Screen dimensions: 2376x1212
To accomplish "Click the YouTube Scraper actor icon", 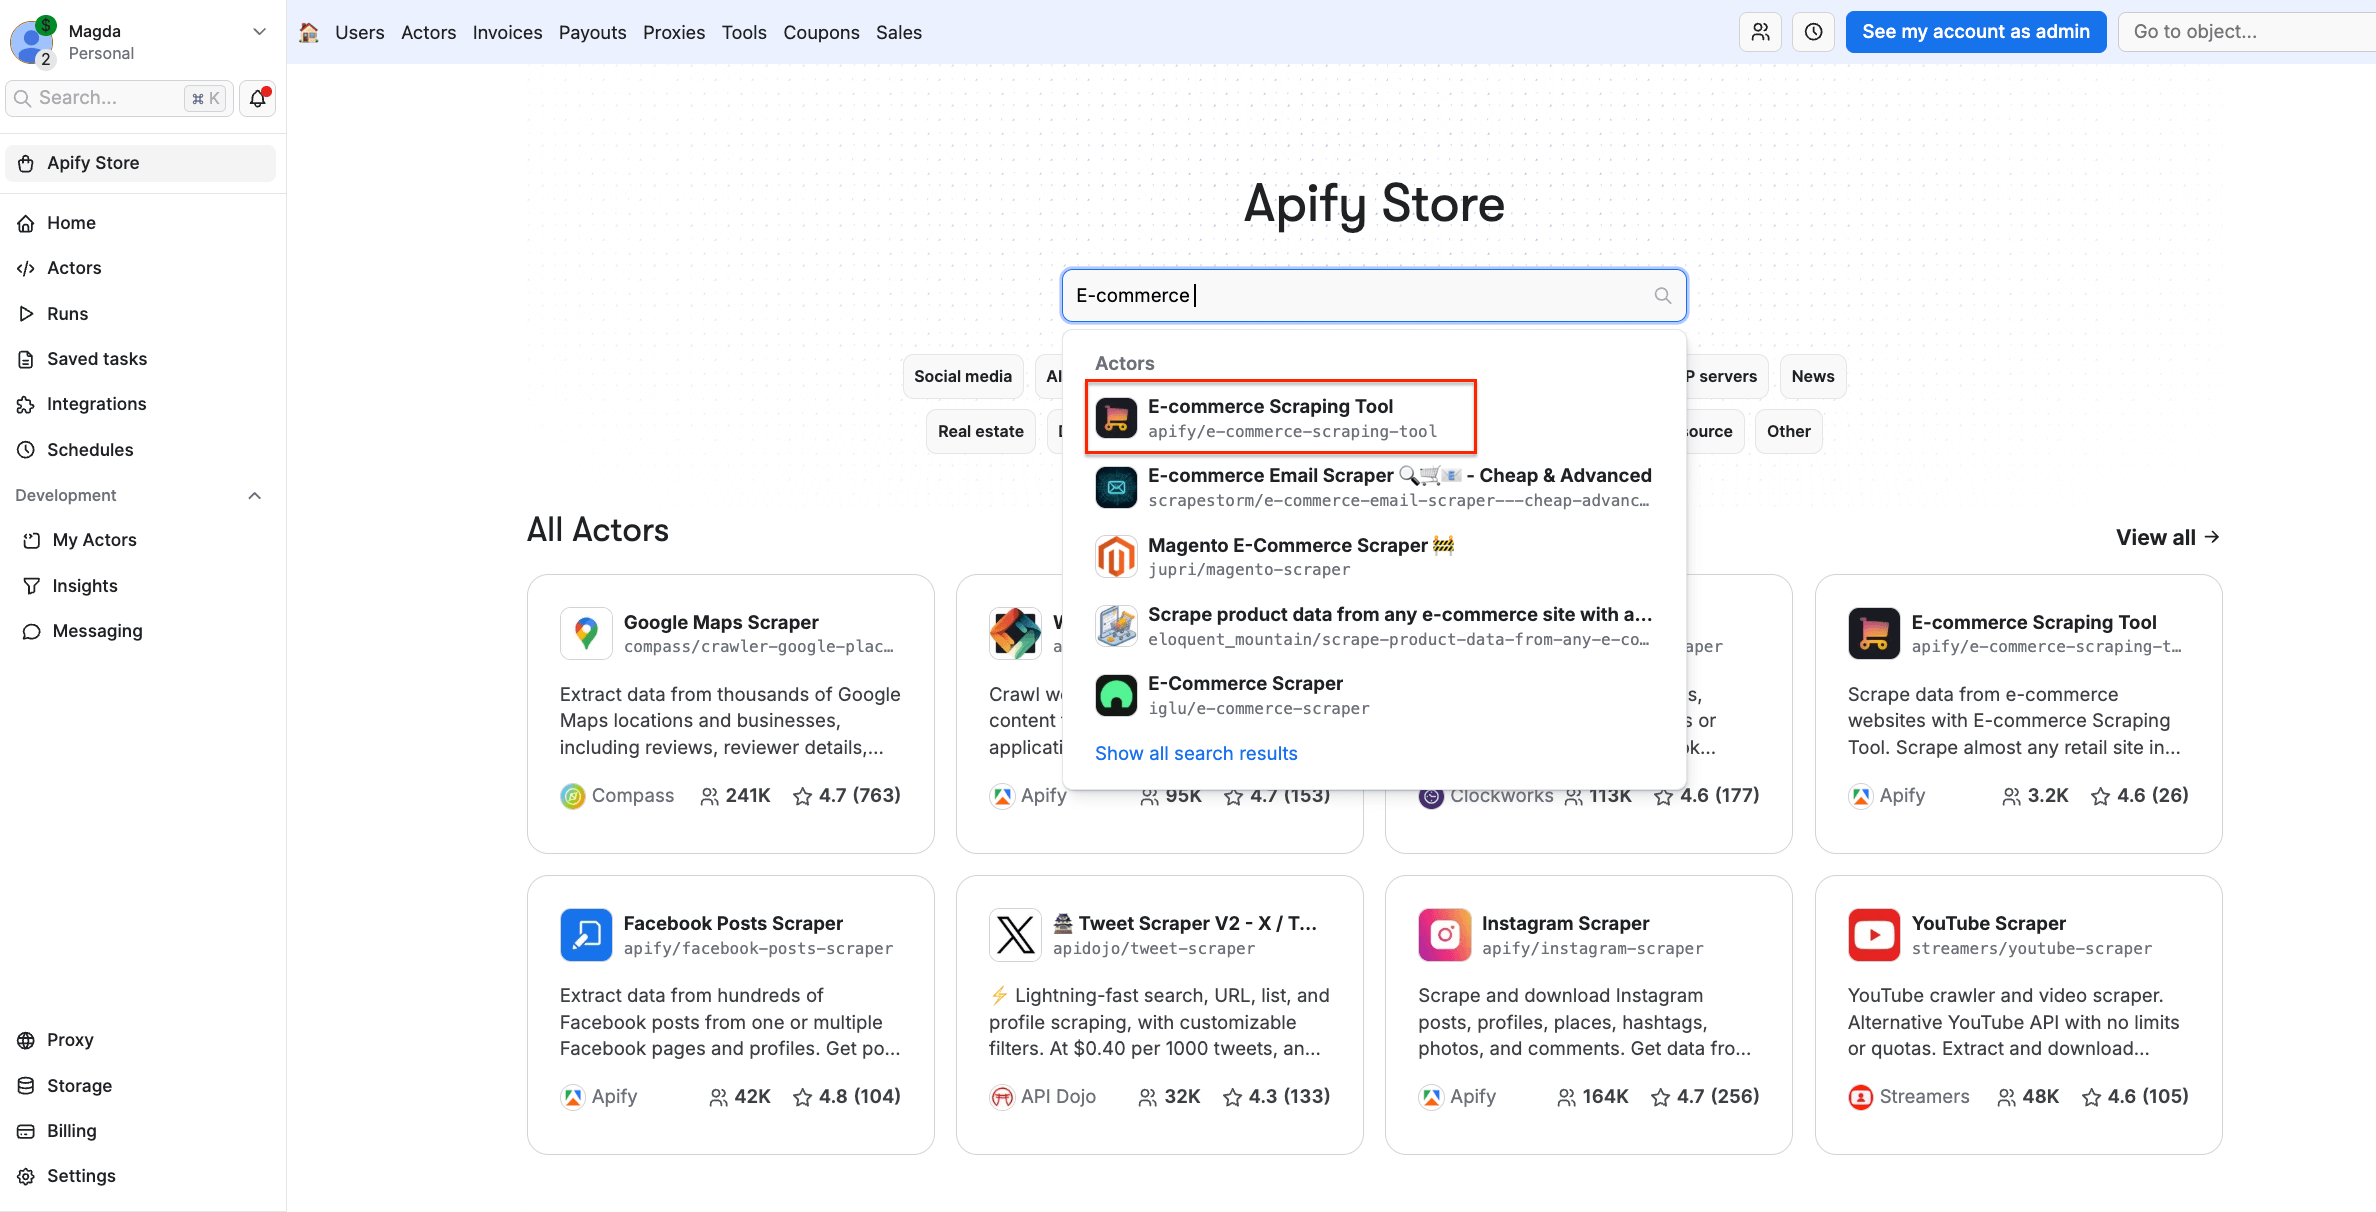I will coord(1874,934).
